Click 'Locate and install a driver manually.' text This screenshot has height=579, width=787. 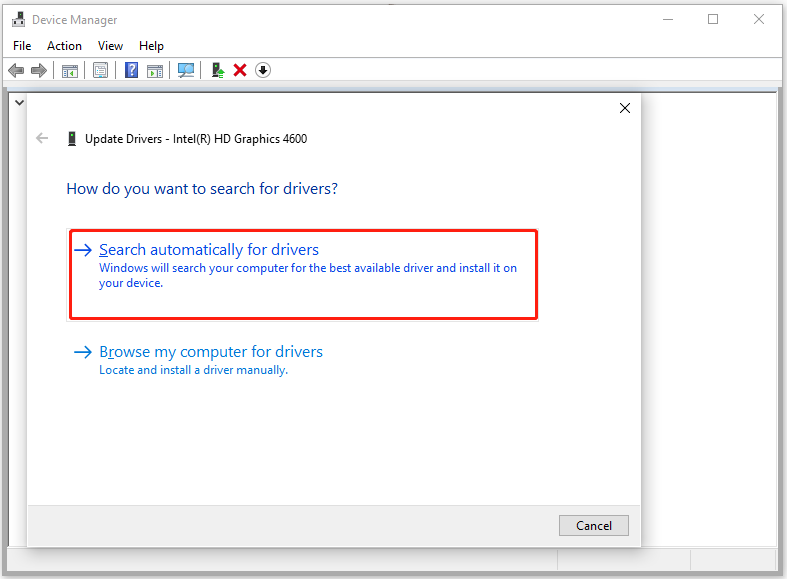[x=193, y=370]
